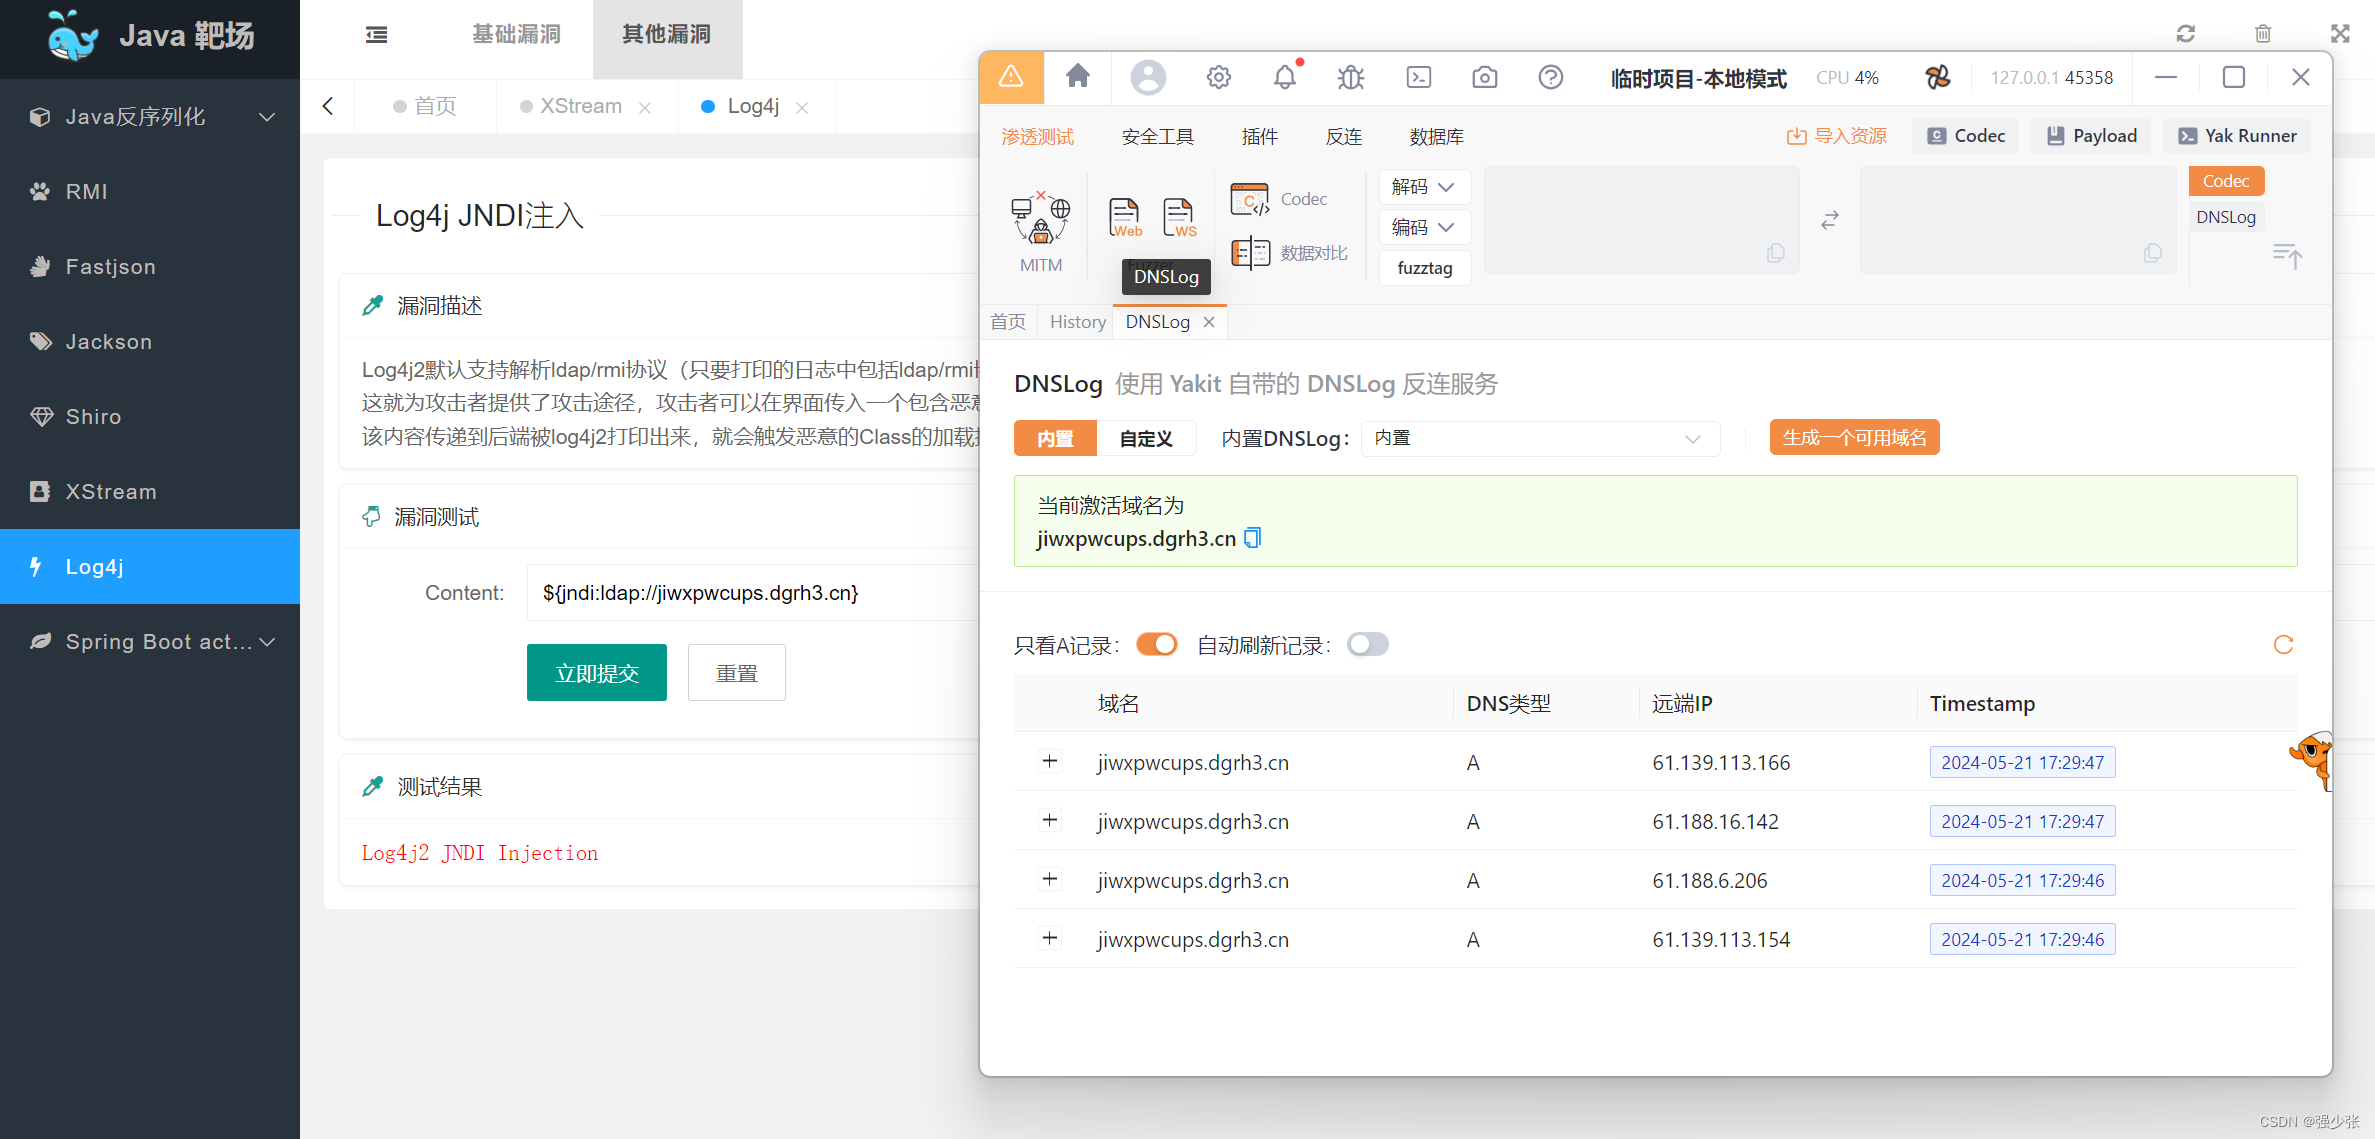Open the 反连 menu in Yakit

[1343, 137]
